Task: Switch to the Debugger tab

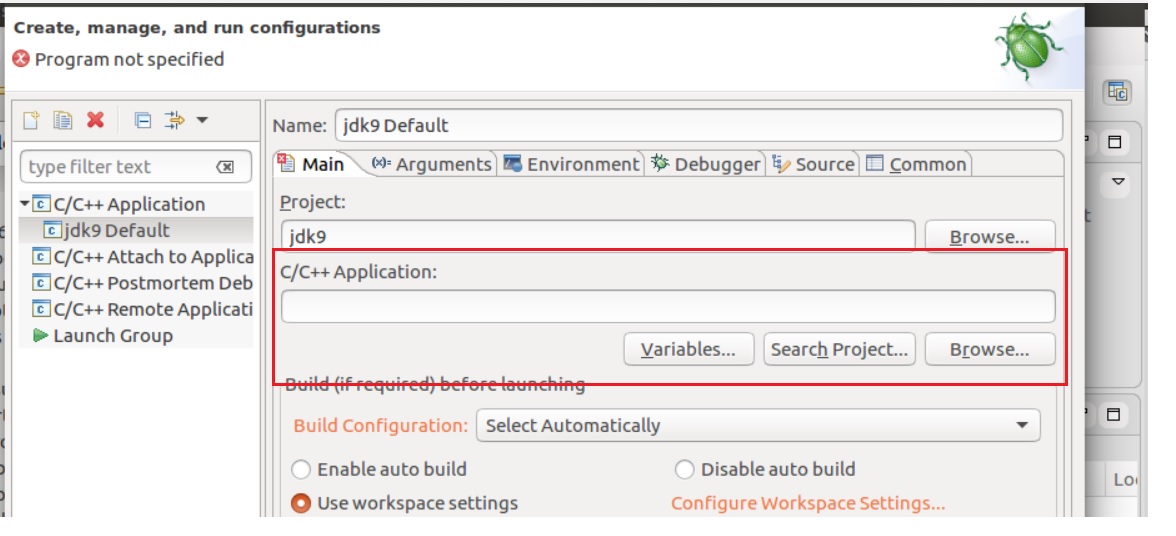Action: coord(706,164)
